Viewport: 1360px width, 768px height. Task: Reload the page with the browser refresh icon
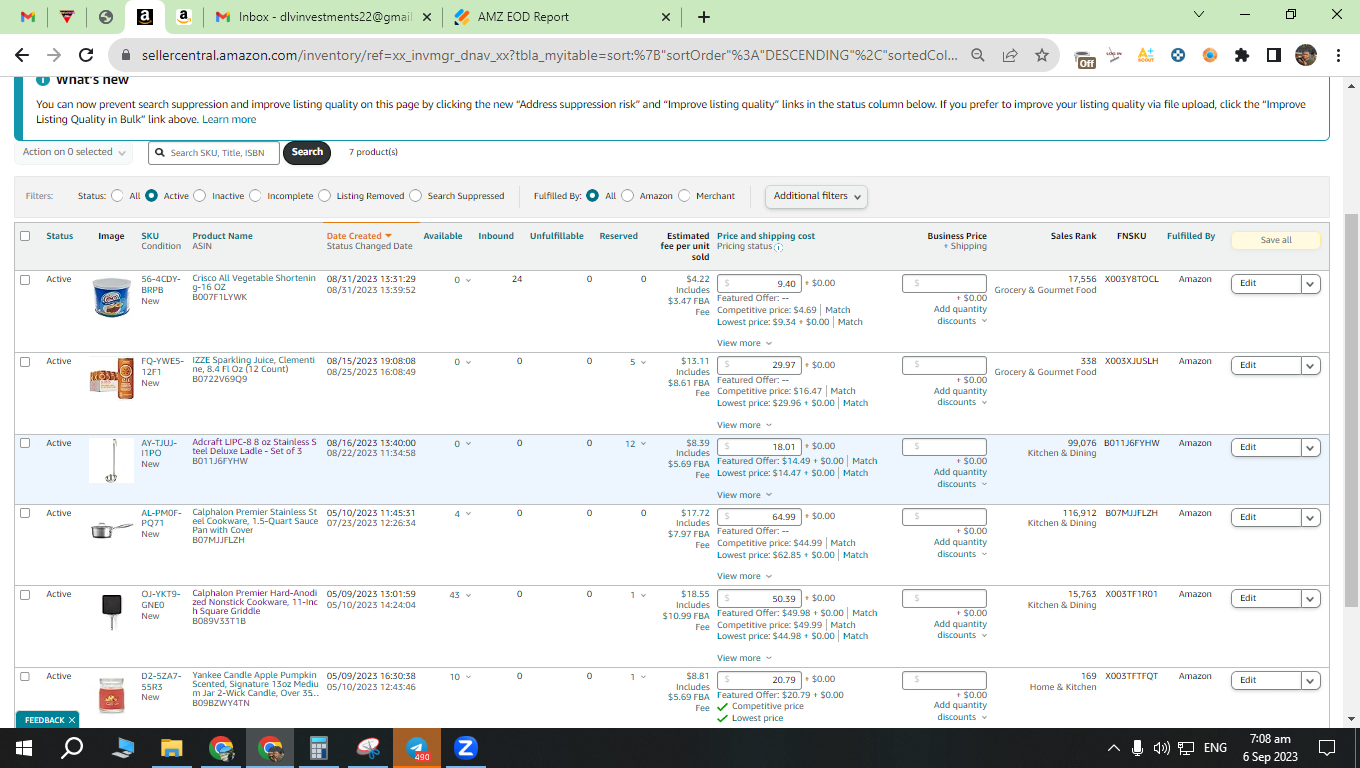(x=86, y=56)
